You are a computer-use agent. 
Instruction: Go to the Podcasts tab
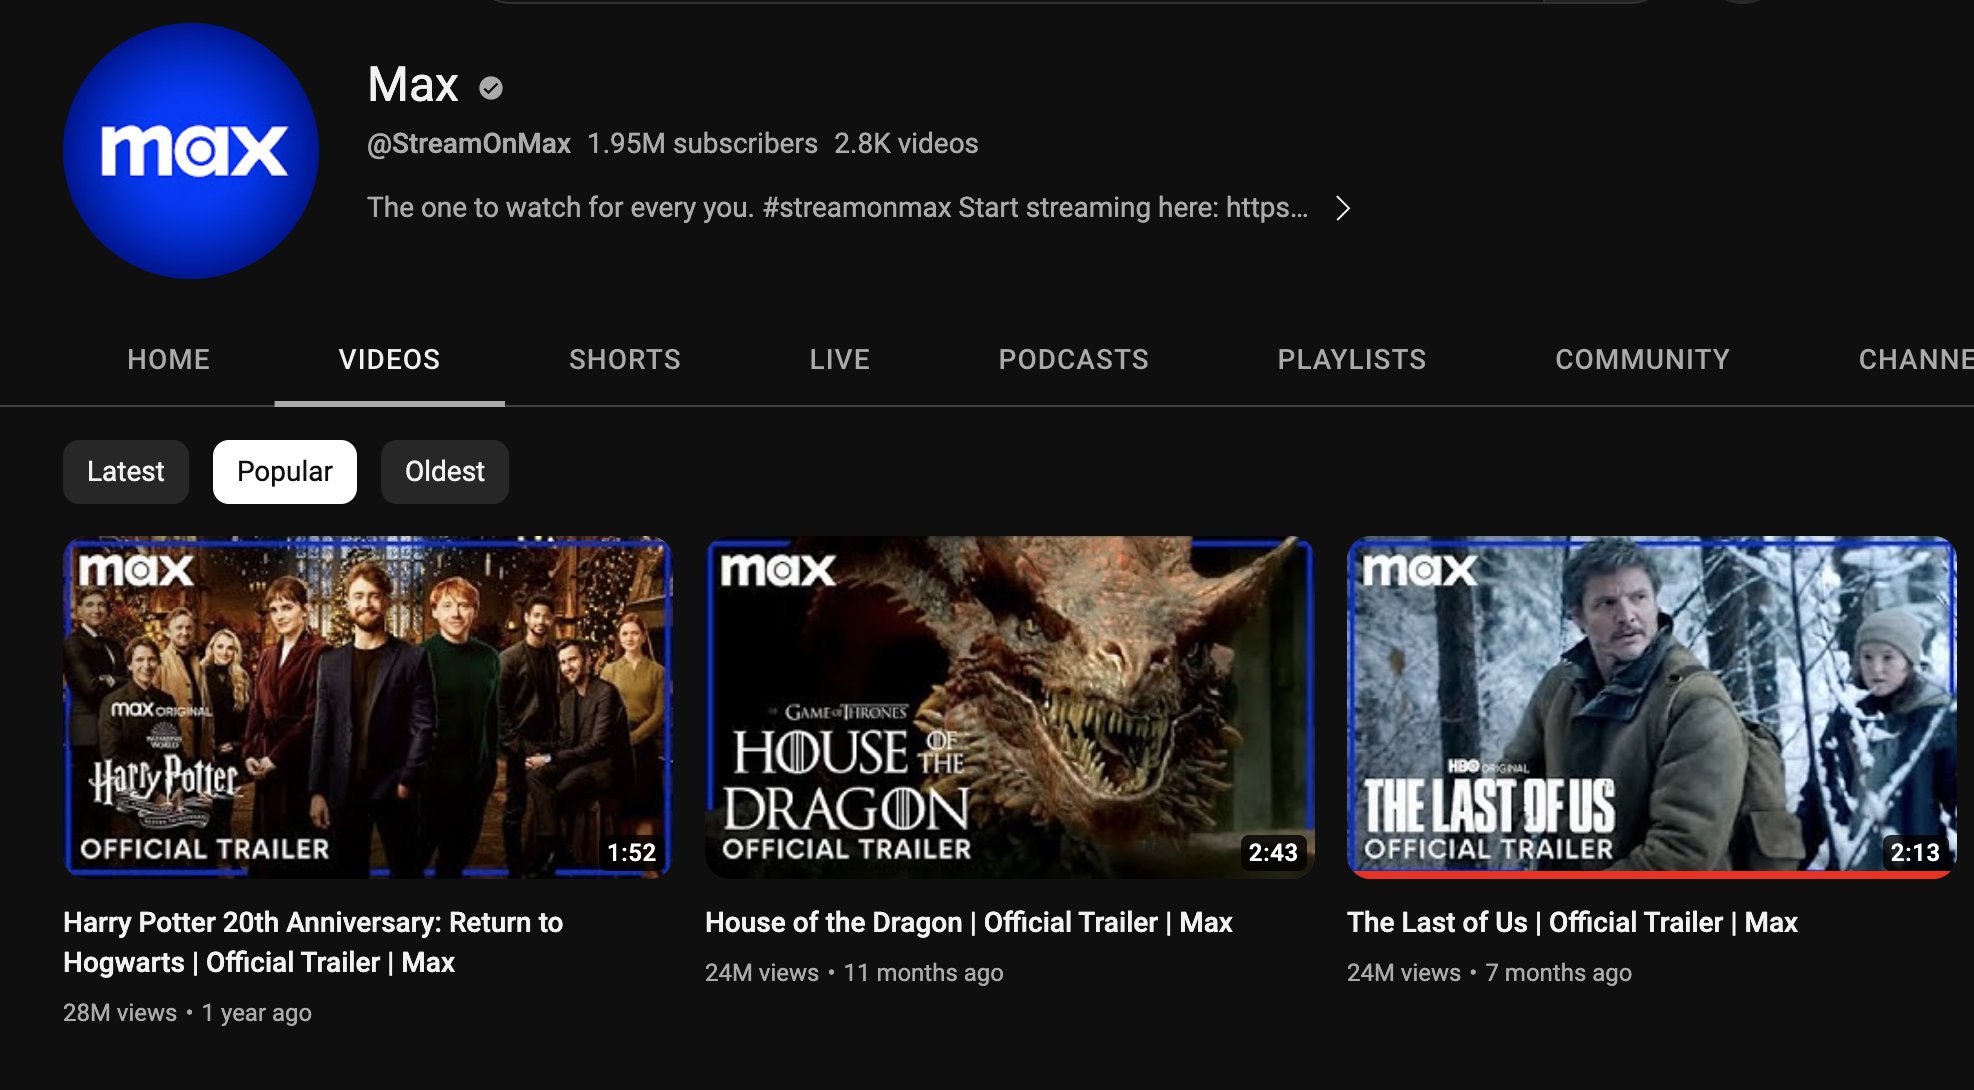pos(1073,359)
